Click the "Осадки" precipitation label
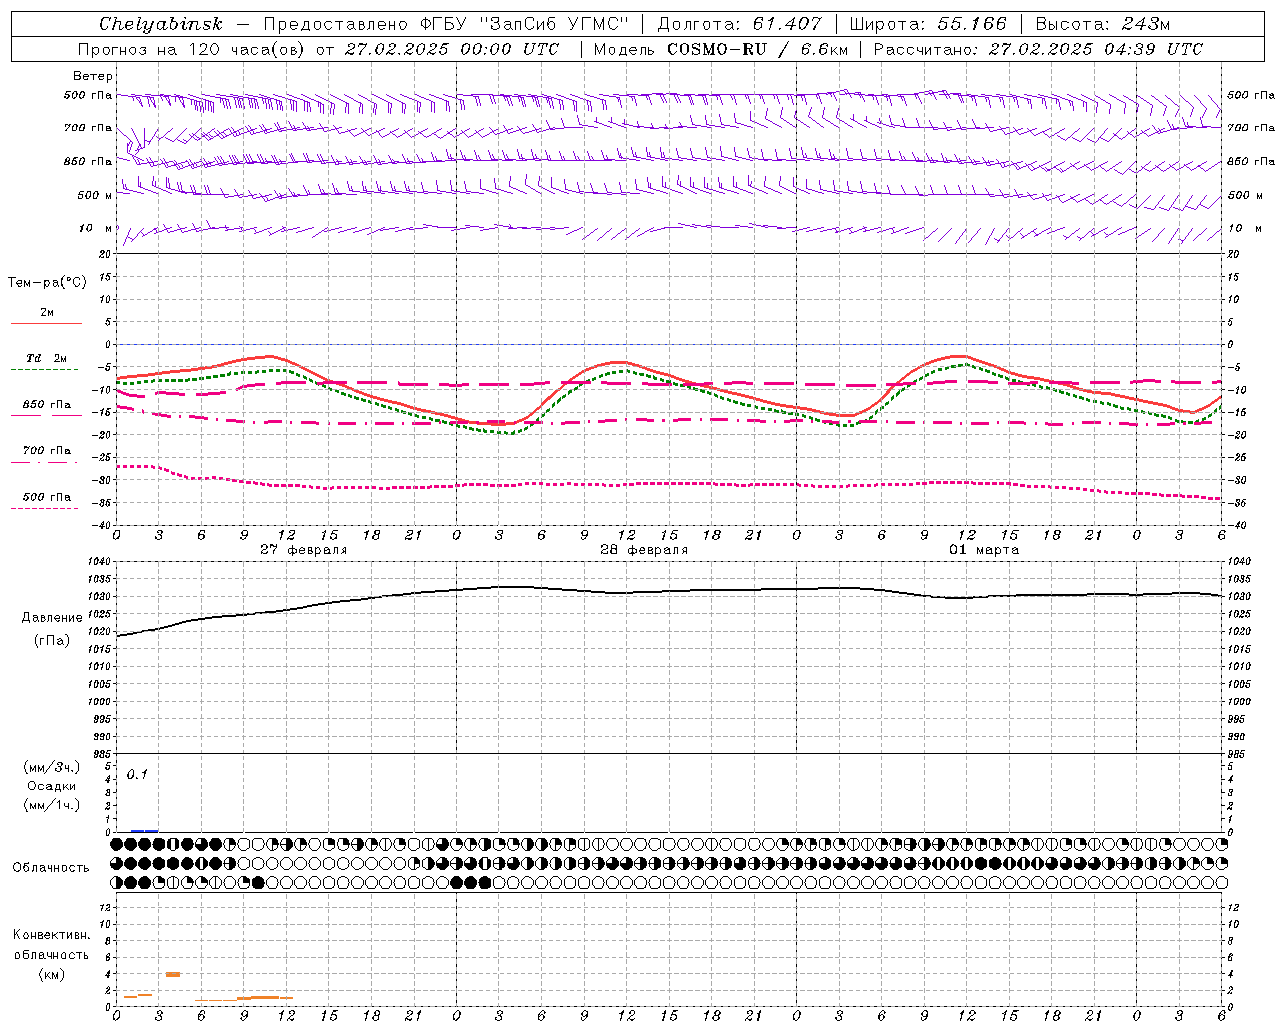The width and height of the screenshot is (1280, 1024). tap(52, 786)
